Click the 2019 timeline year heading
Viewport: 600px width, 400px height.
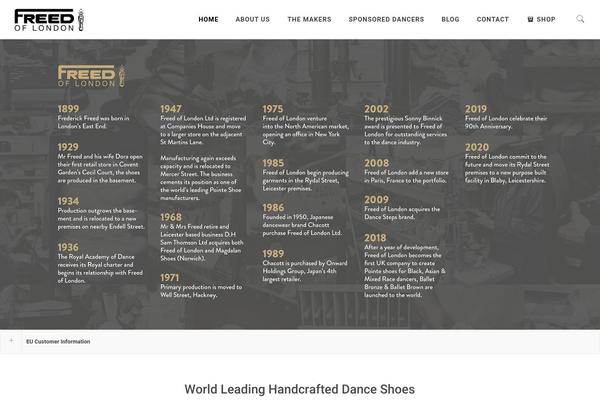pyautogui.click(x=476, y=109)
